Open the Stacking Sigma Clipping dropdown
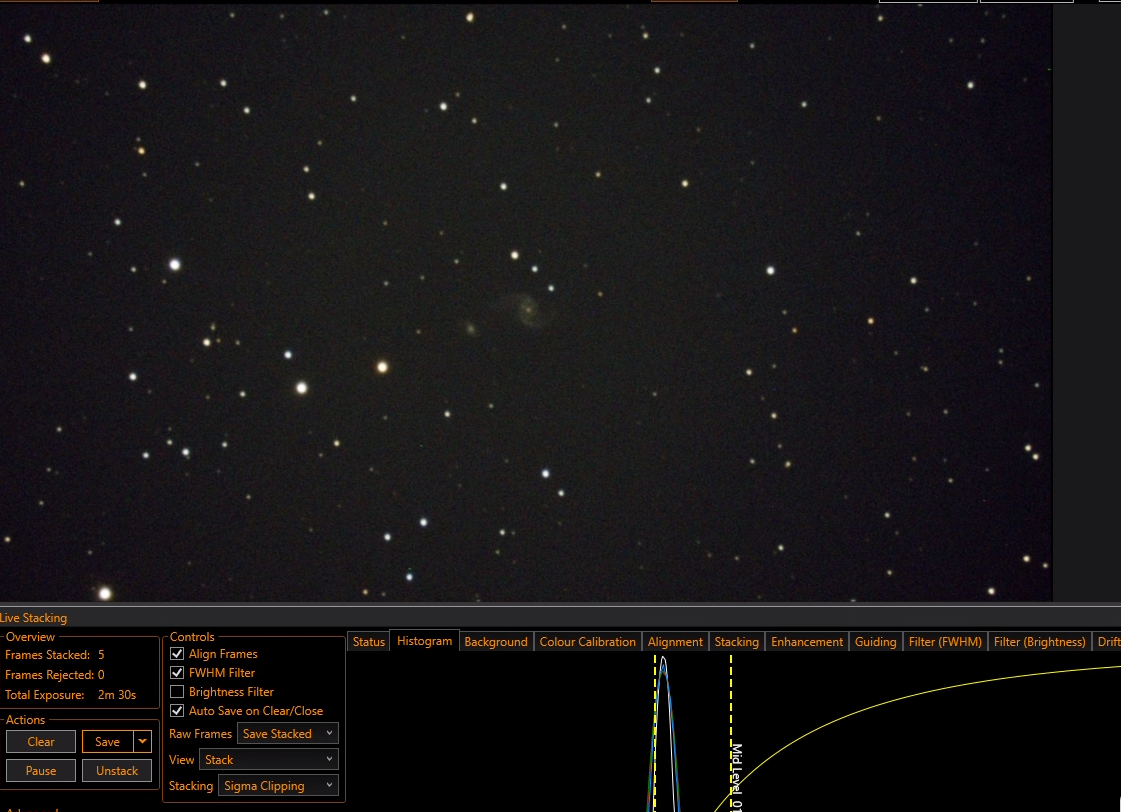Image resolution: width=1121 pixels, height=812 pixels. click(278, 786)
